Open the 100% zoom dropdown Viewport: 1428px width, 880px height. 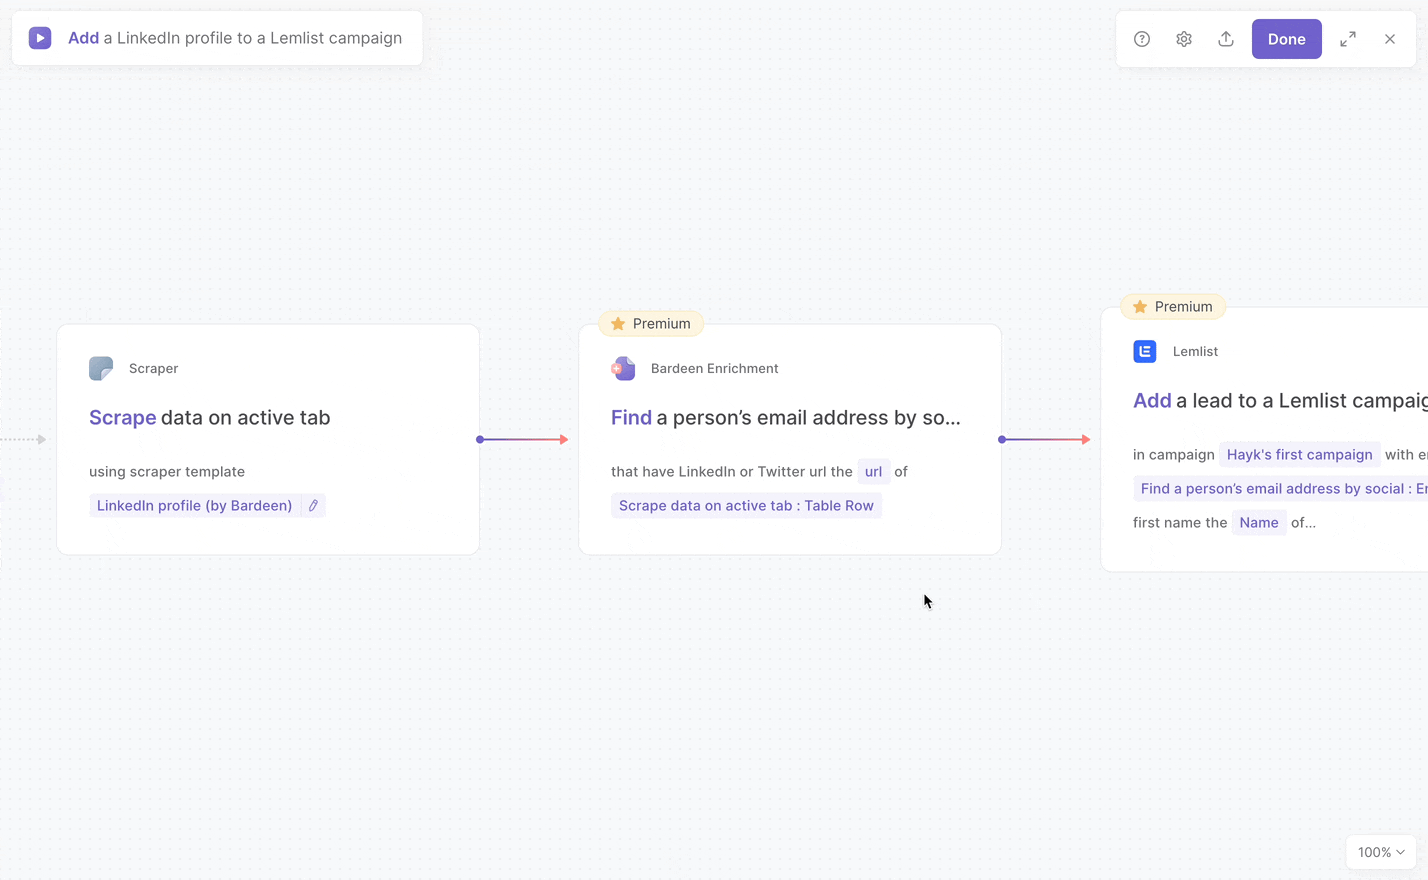pos(1381,852)
